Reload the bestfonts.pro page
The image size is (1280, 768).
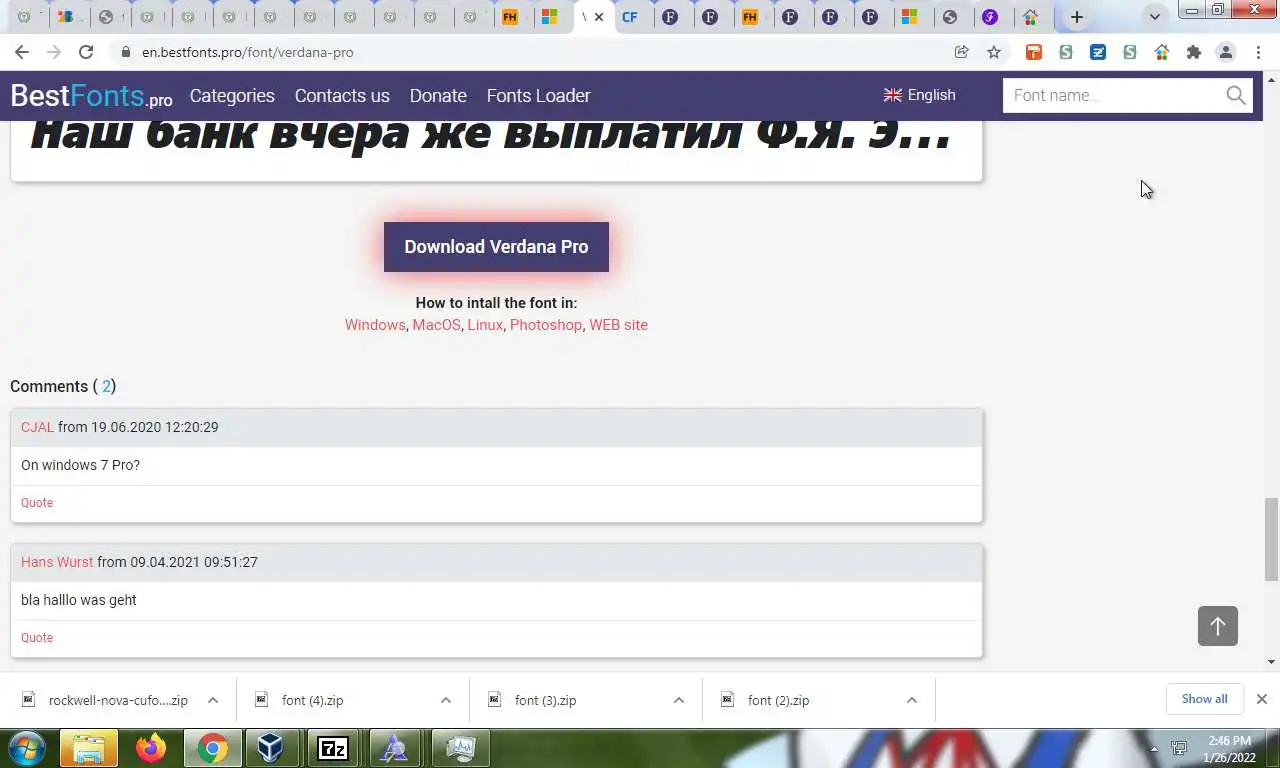click(86, 52)
